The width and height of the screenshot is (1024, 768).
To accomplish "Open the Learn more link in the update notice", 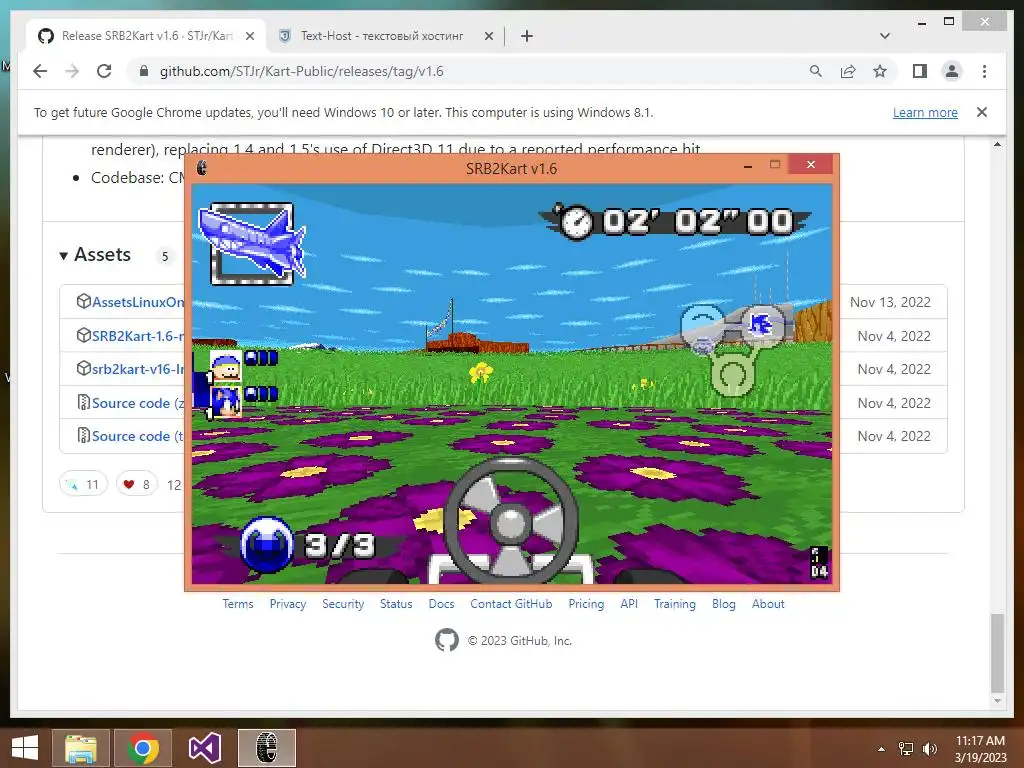I will 925,112.
